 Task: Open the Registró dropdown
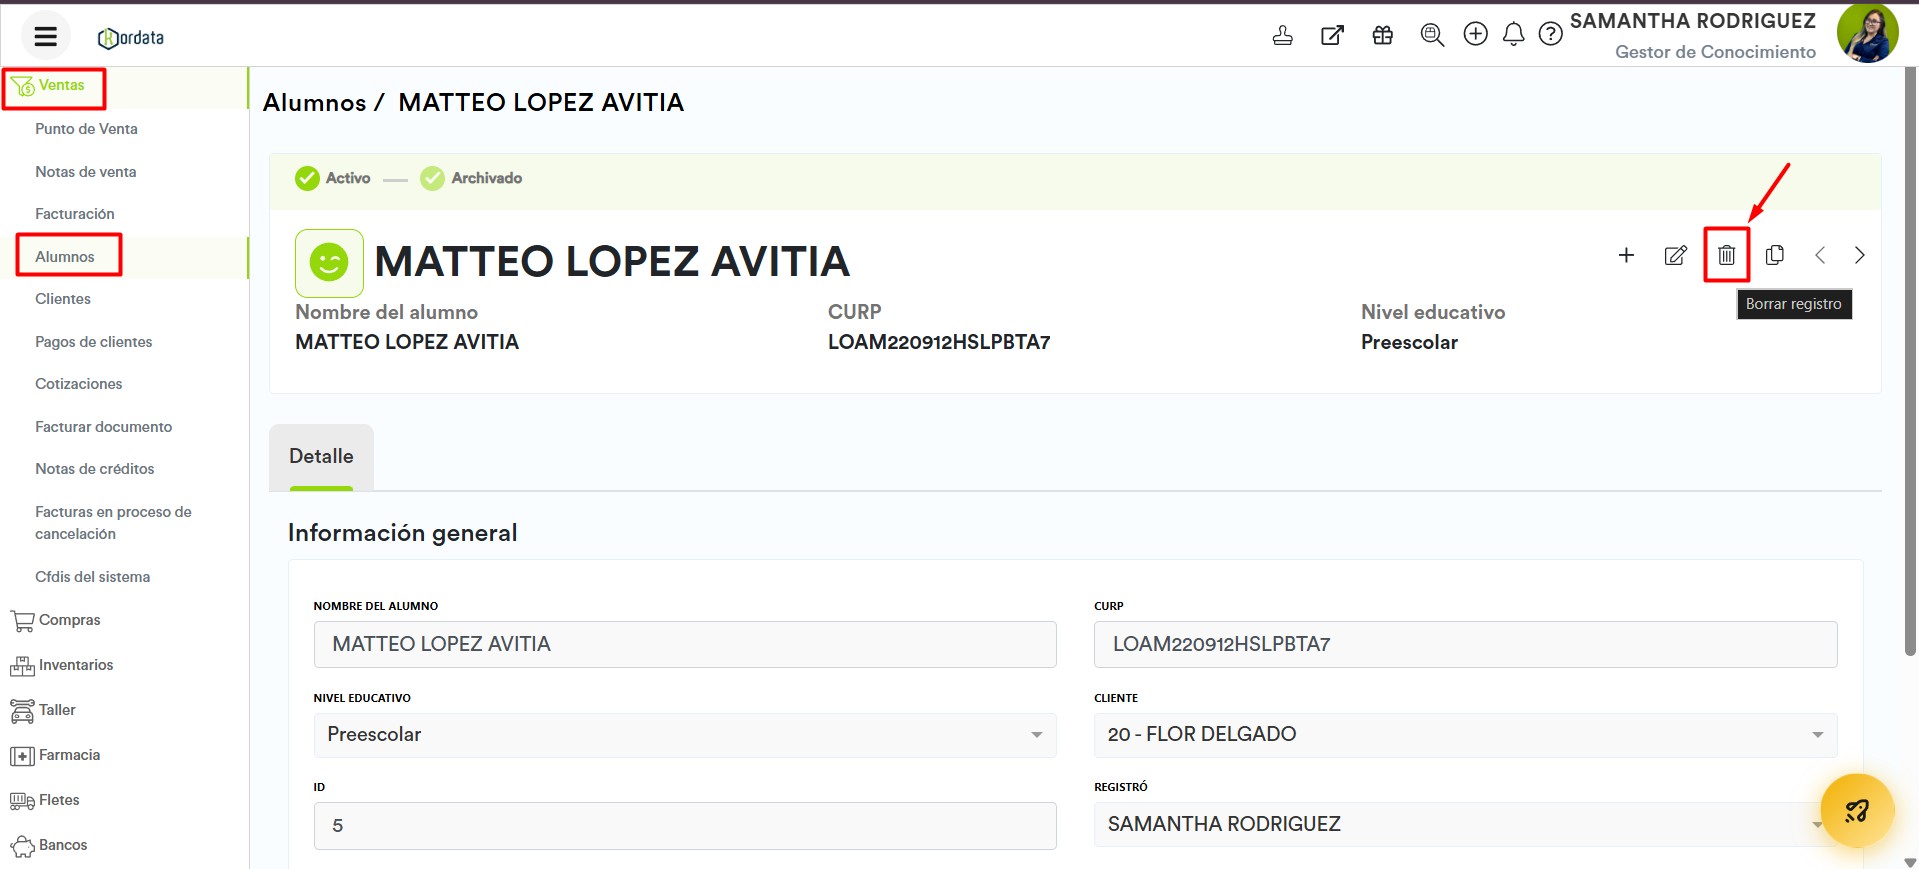(x=1465, y=825)
